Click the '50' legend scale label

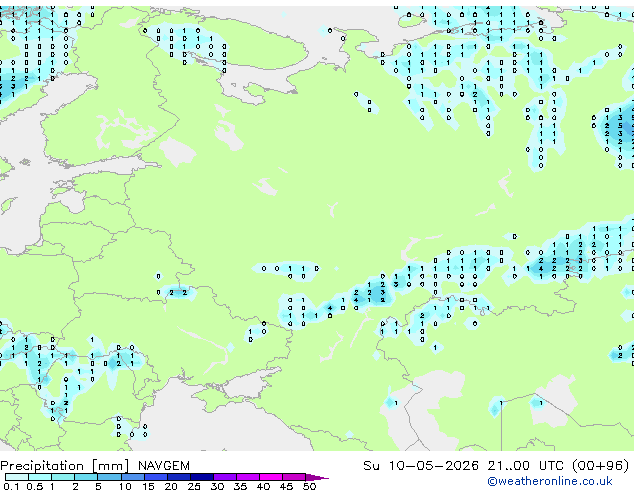[310, 486]
